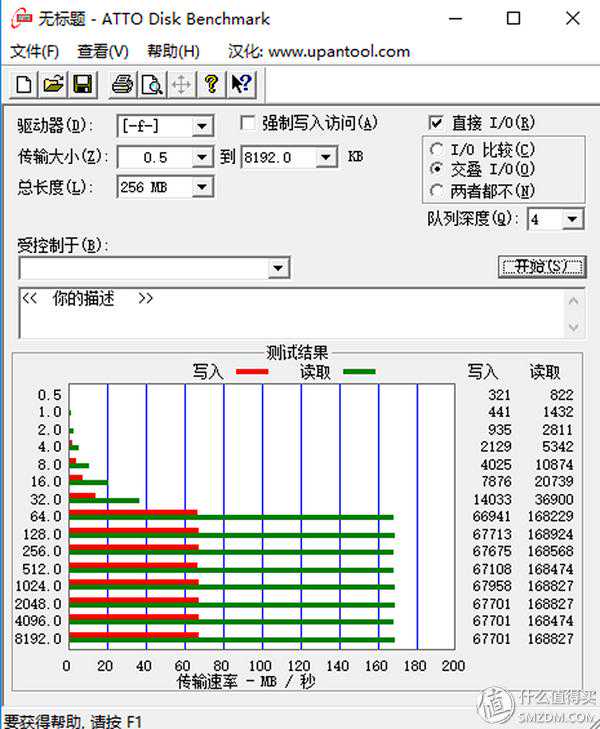Open the 查看(V) menu
Image resolution: width=600 pixels, height=729 pixels.
(x=103, y=51)
